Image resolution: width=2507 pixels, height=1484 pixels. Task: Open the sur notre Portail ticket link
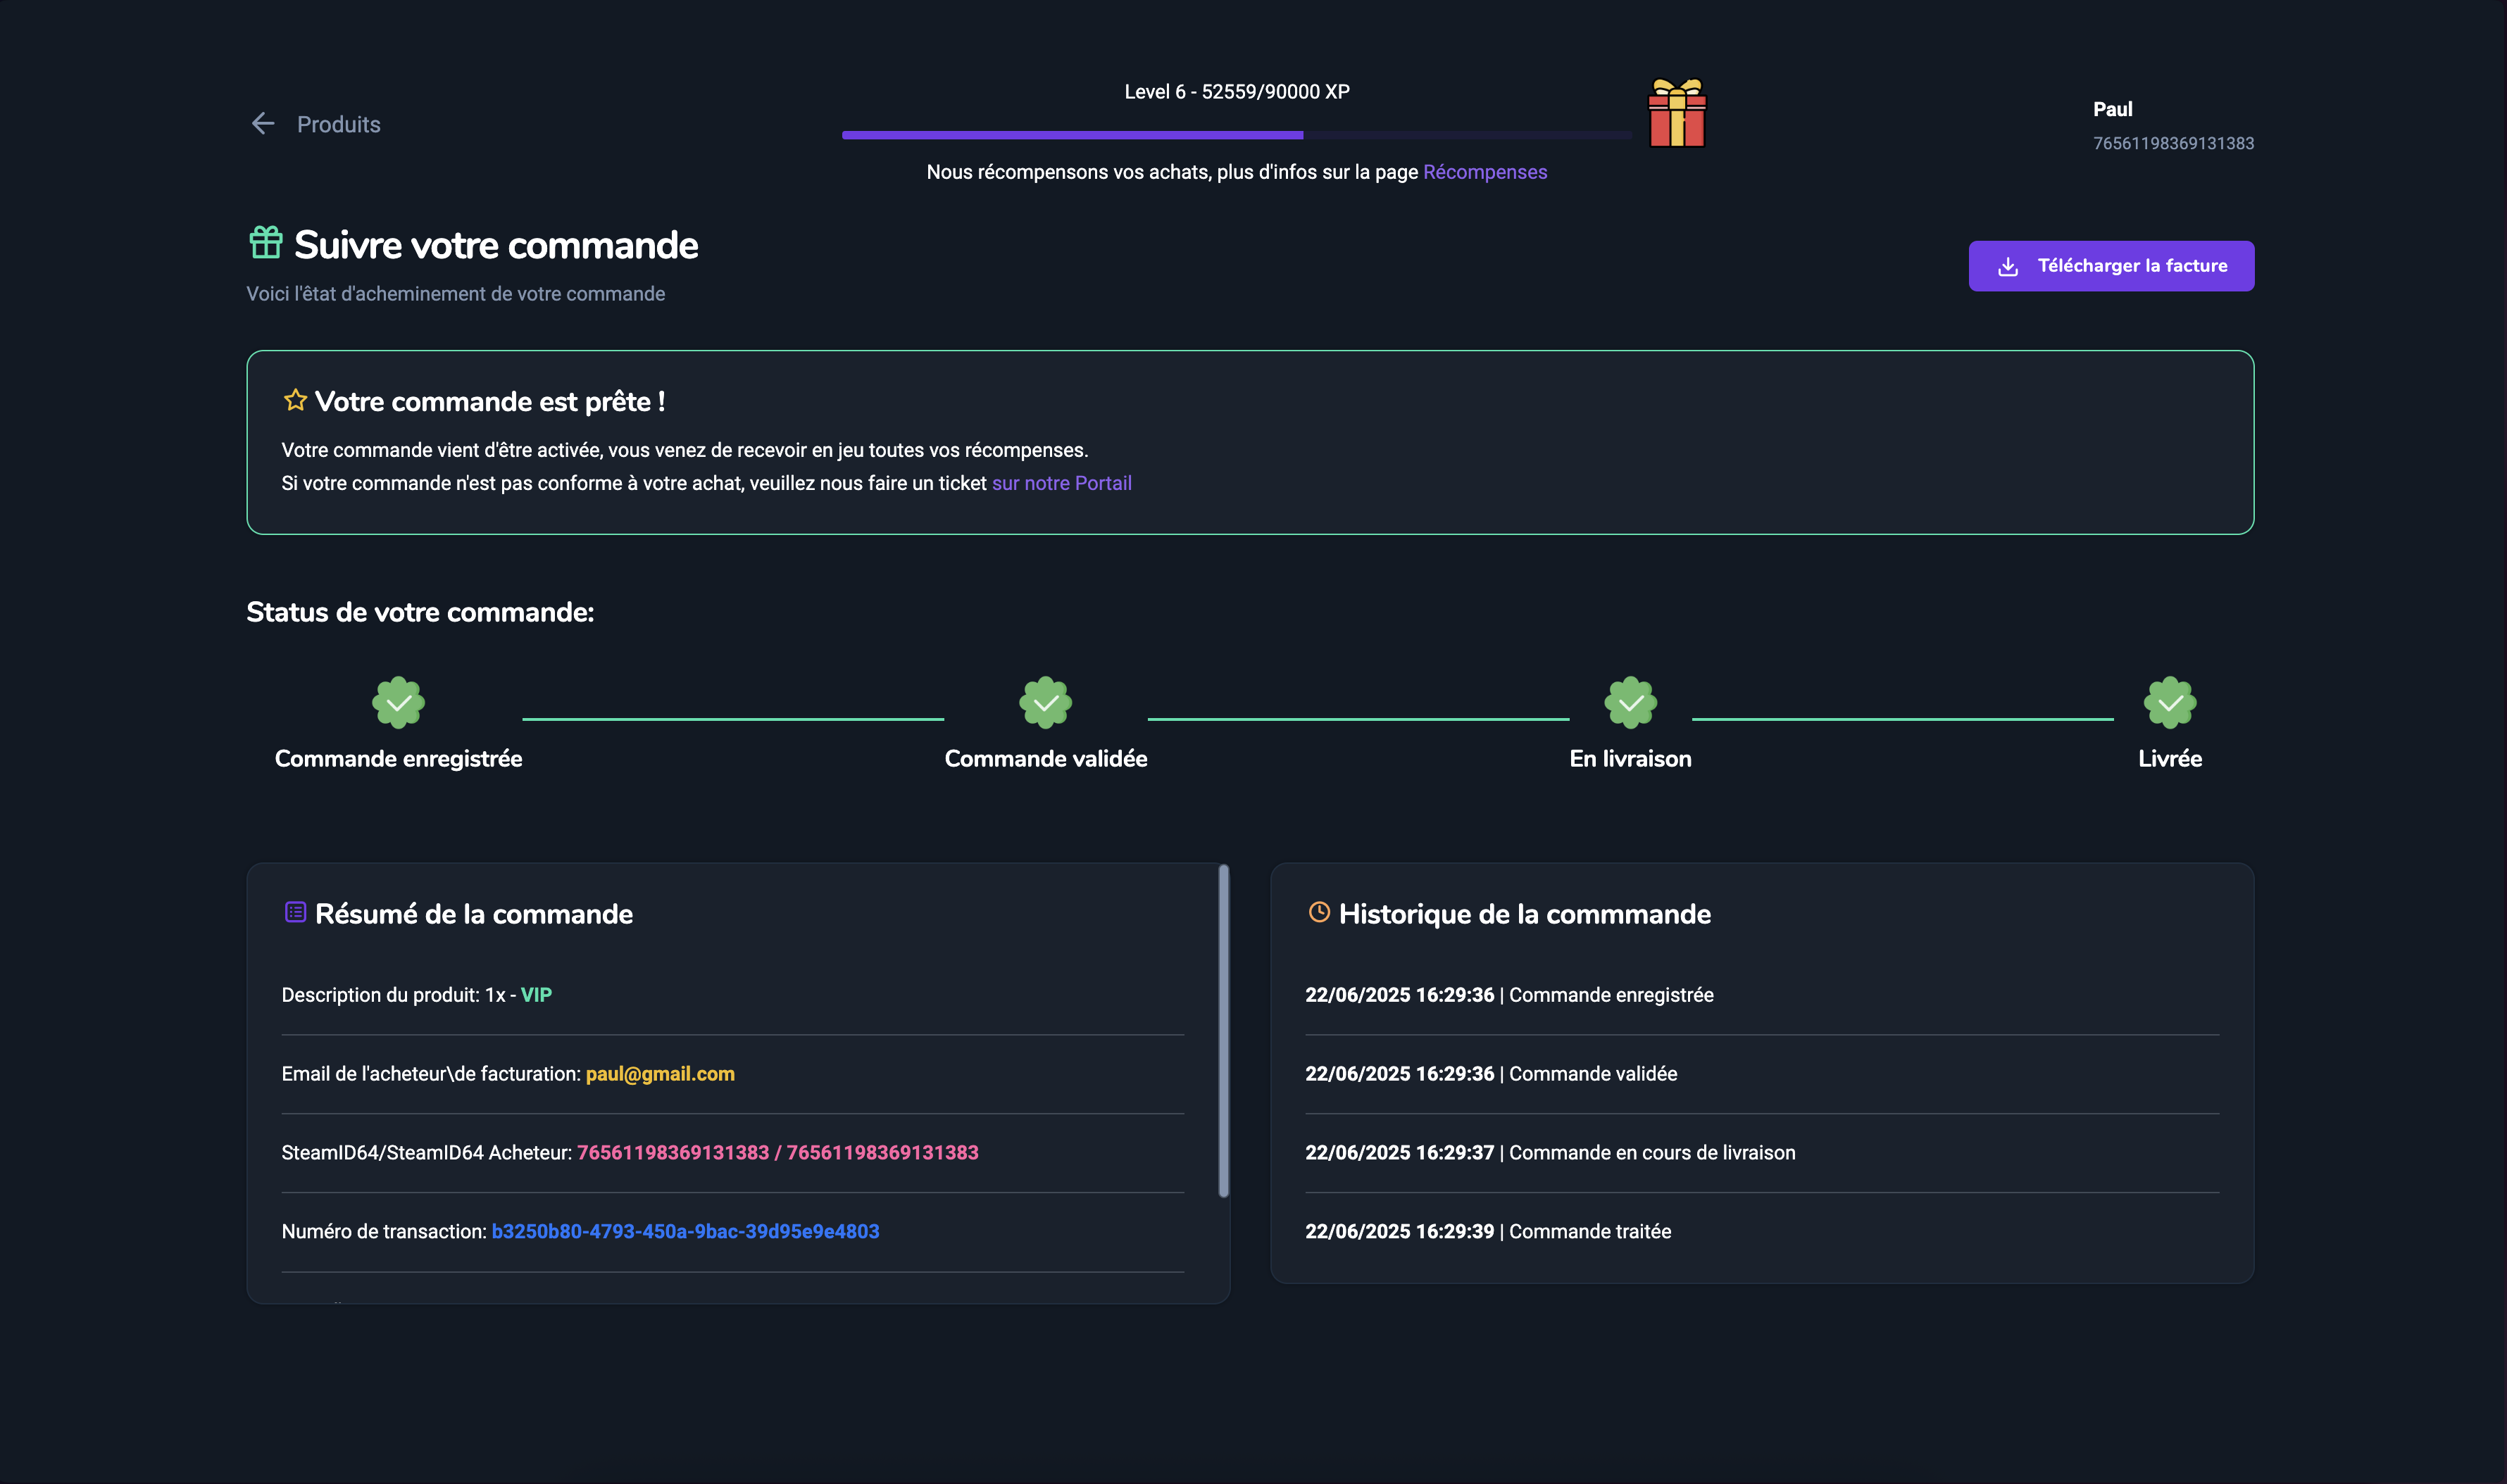(x=1061, y=483)
